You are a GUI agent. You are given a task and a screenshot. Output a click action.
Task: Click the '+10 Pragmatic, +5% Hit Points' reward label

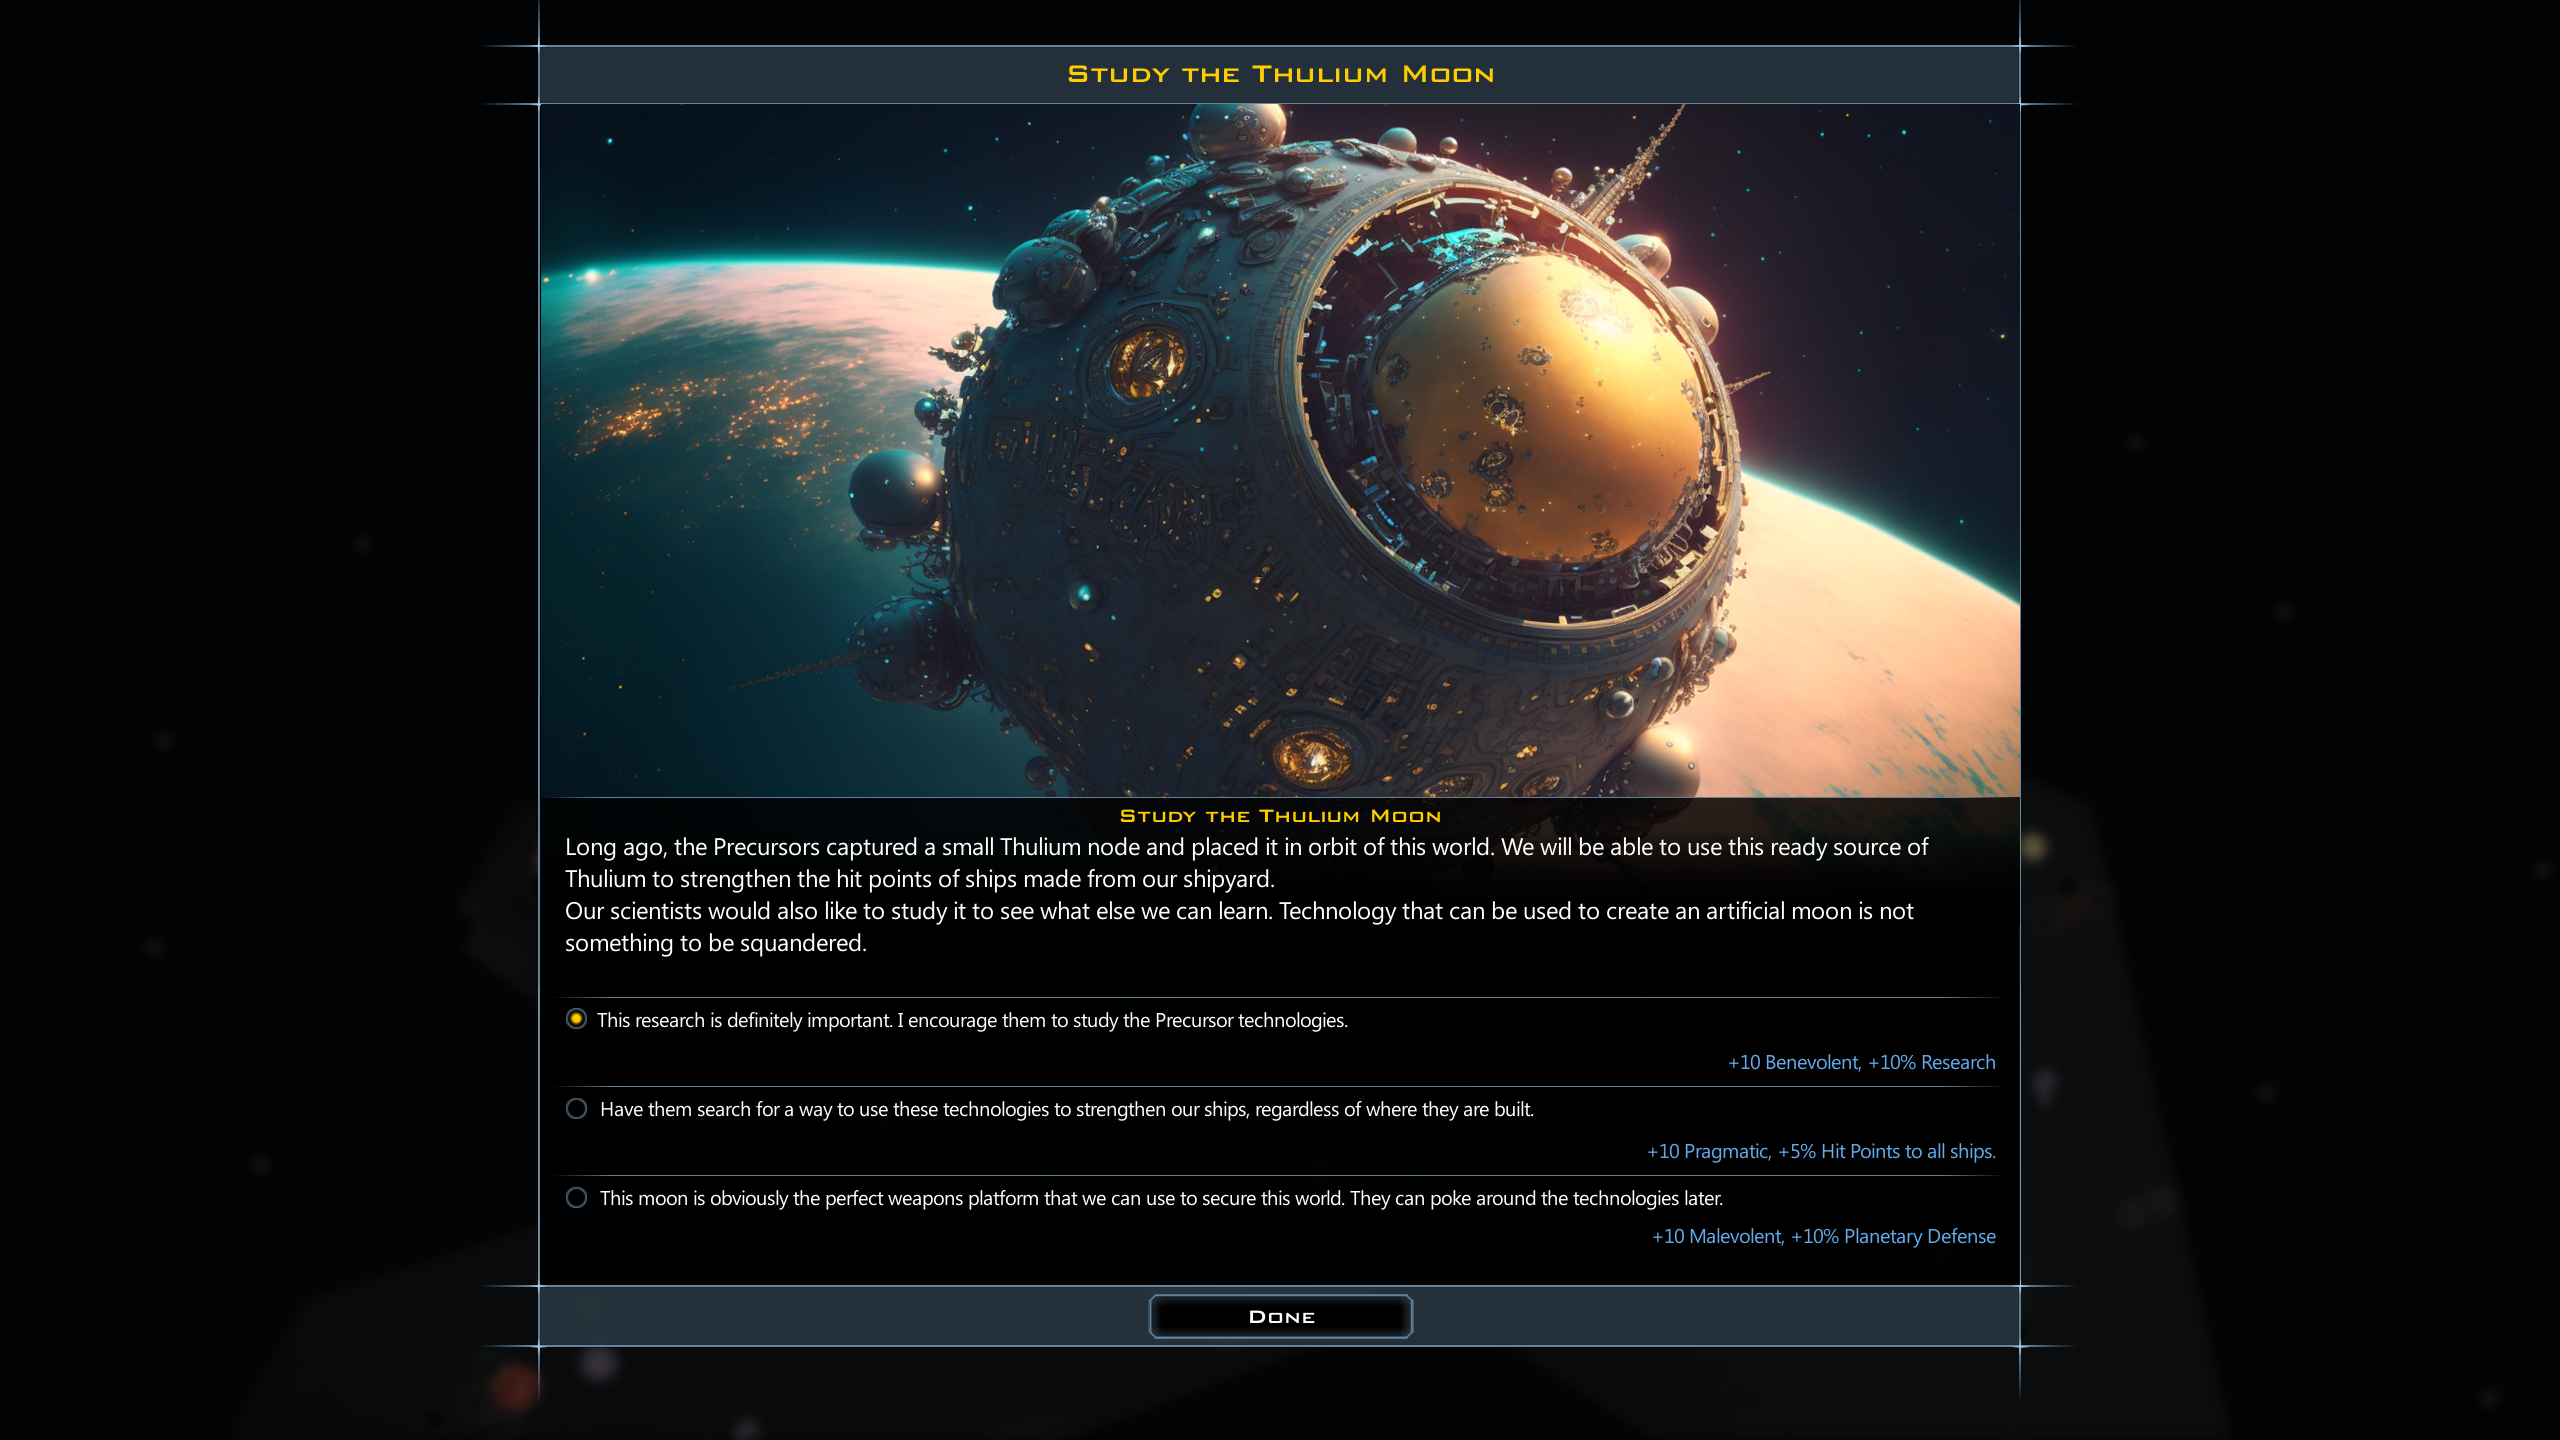click(1820, 1151)
